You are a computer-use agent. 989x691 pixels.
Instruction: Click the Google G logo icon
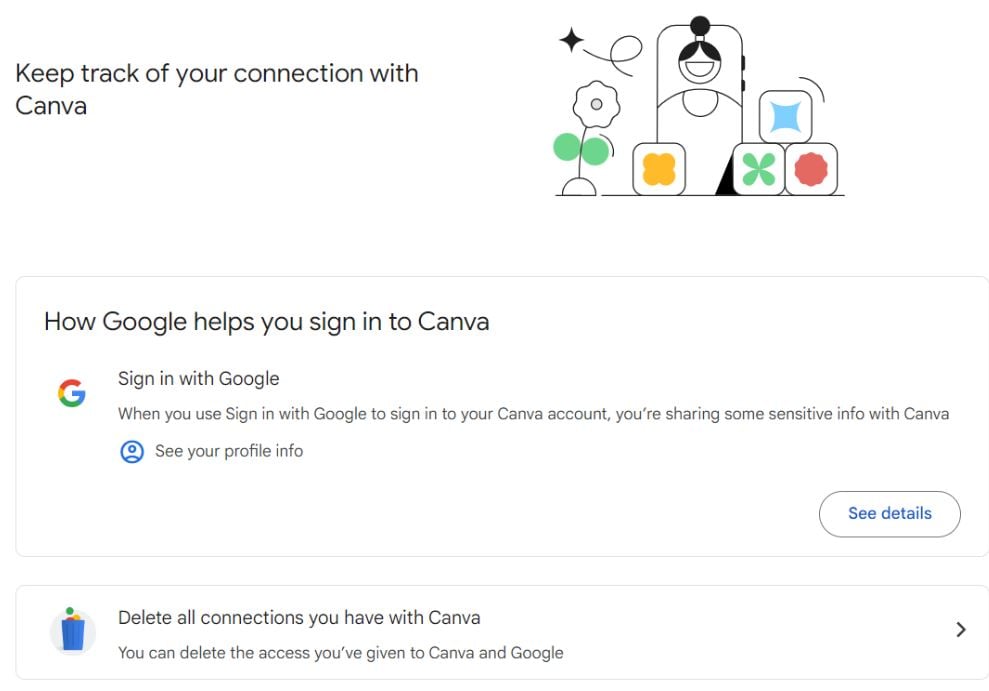(72, 393)
